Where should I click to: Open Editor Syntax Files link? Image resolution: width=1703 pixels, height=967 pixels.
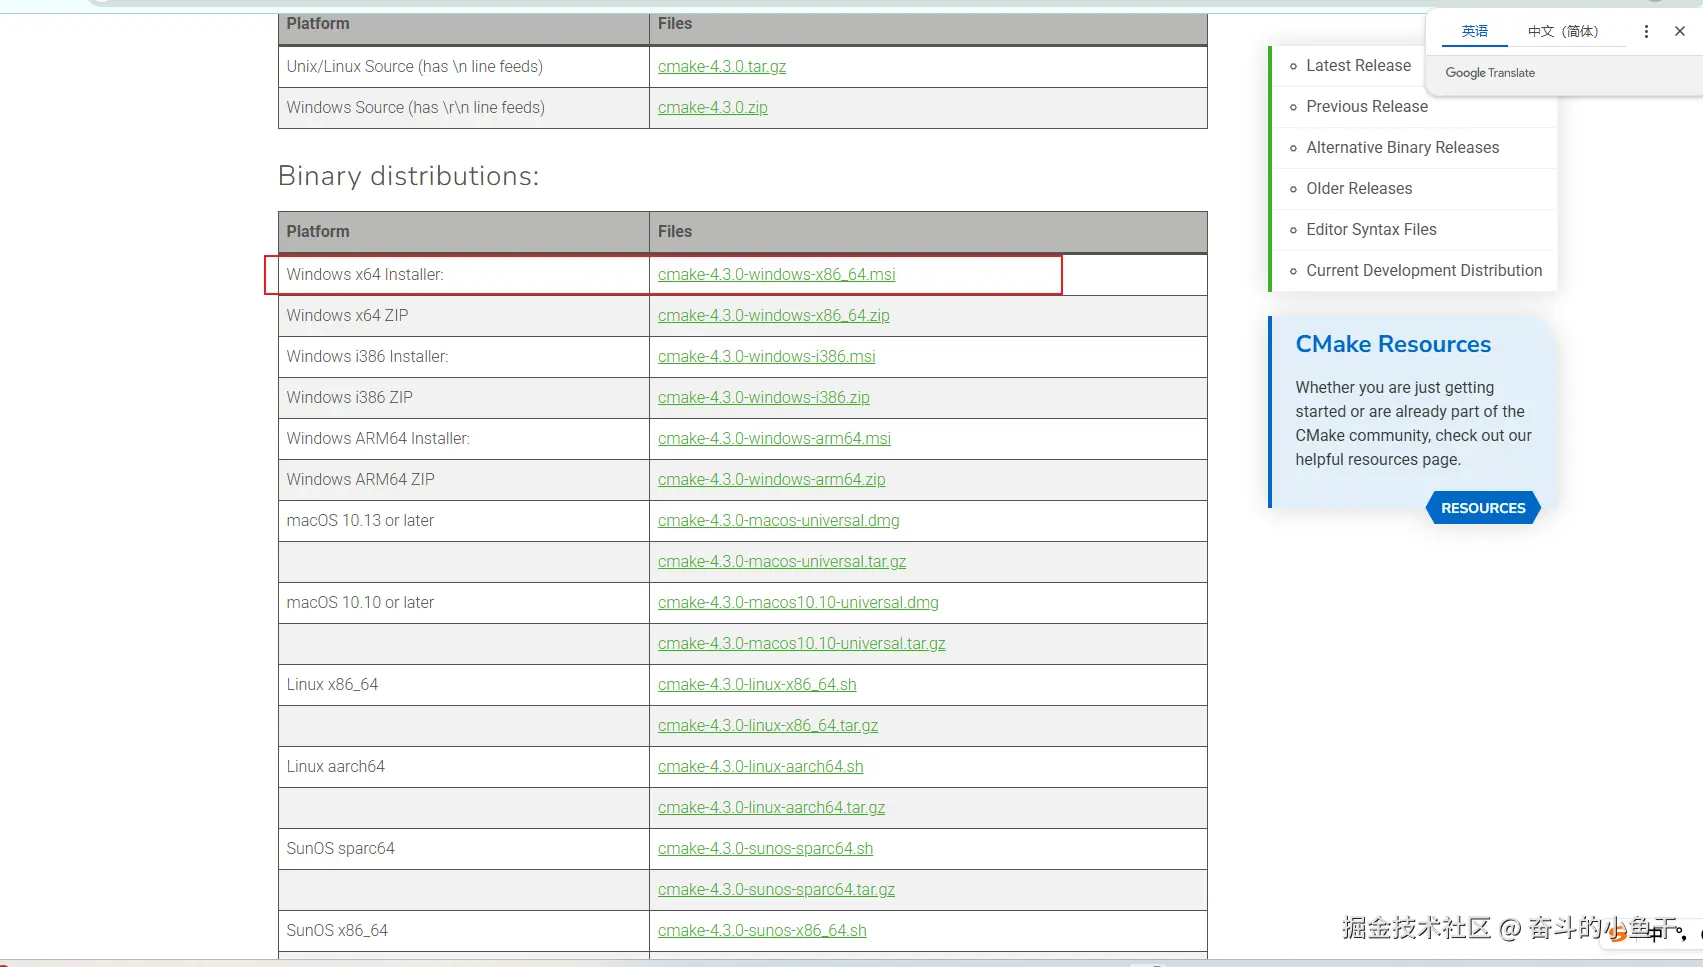[x=1371, y=230]
